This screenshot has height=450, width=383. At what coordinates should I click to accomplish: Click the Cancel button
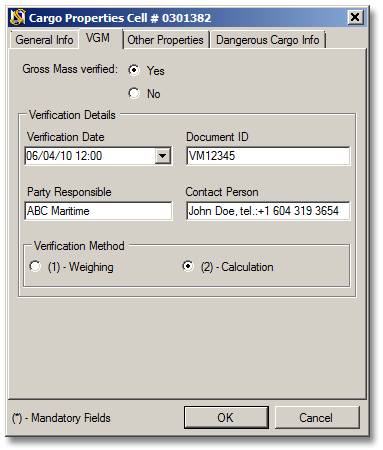click(x=317, y=417)
